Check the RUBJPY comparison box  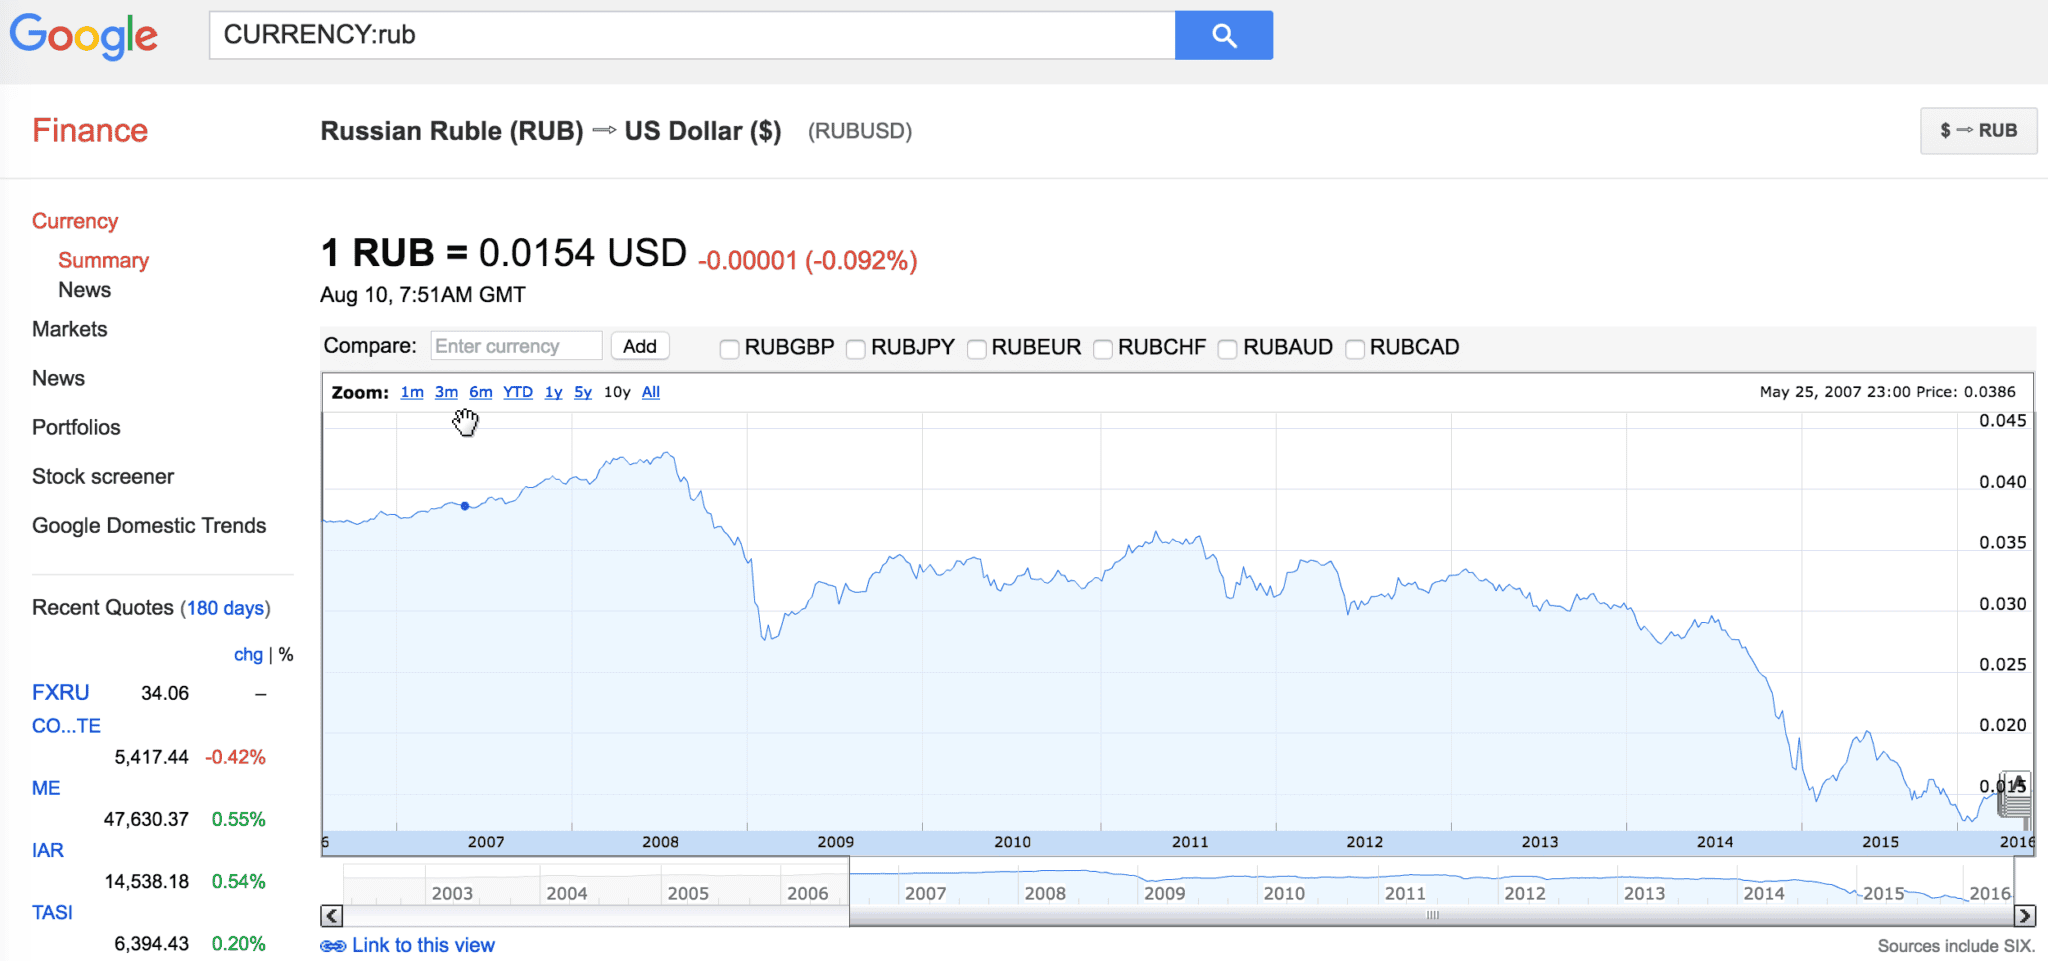(x=855, y=348)
